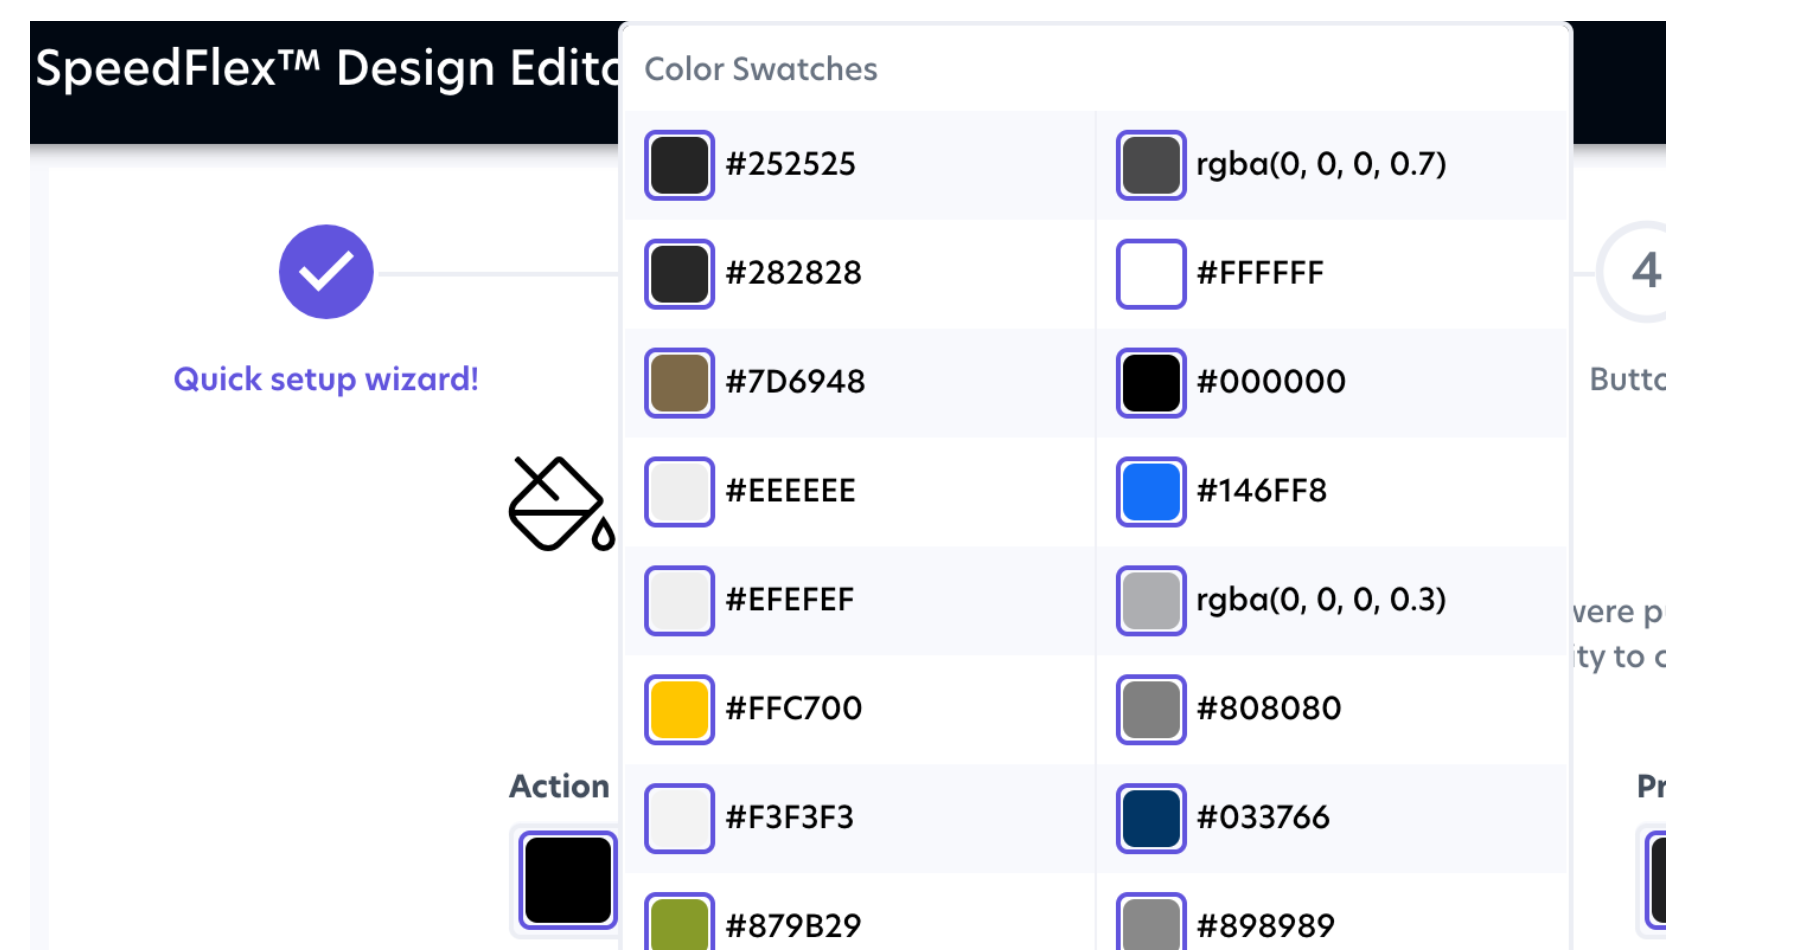Choose the olive green #879B29 swatch
This screenshot has height=950, width=1804.
[x=679, y=924]
